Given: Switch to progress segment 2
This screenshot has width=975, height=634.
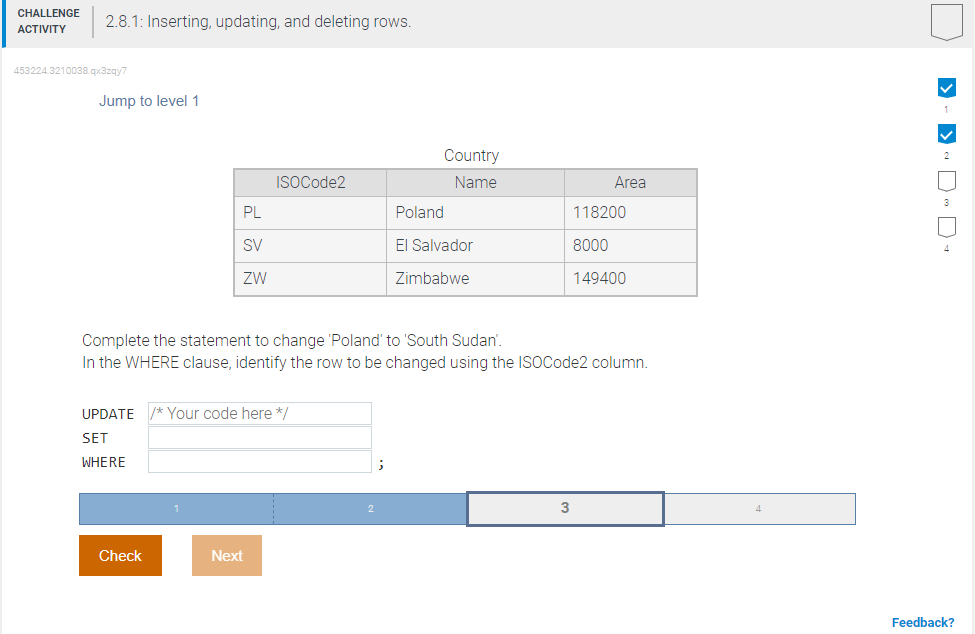Looking at the screenshot, I should [x=371, y=509].
